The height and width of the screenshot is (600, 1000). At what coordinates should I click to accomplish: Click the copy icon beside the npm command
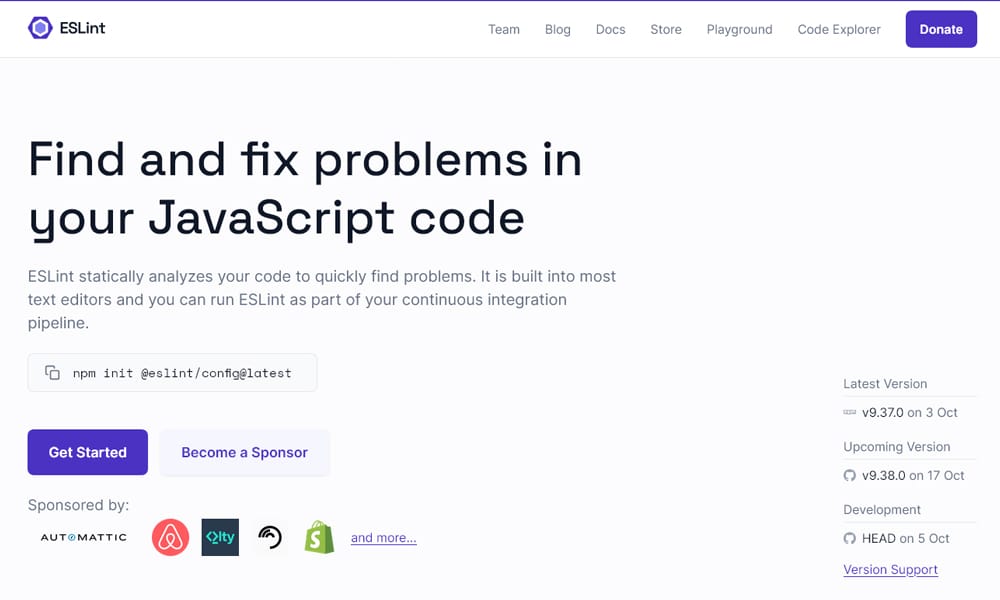click(53, 373)
